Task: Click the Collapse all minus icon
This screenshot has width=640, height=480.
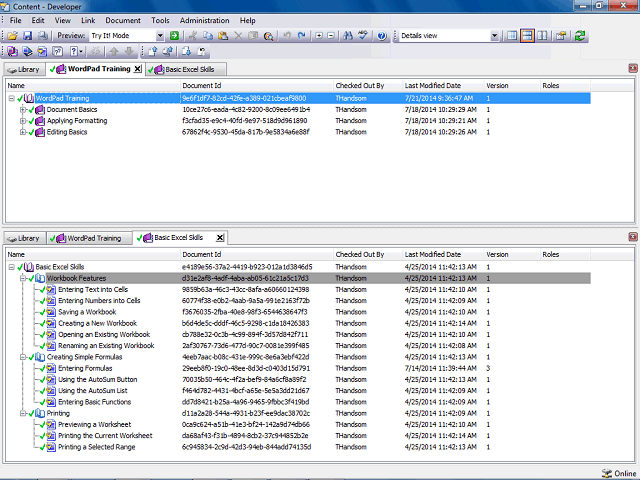Action: (x=331, y=36)
